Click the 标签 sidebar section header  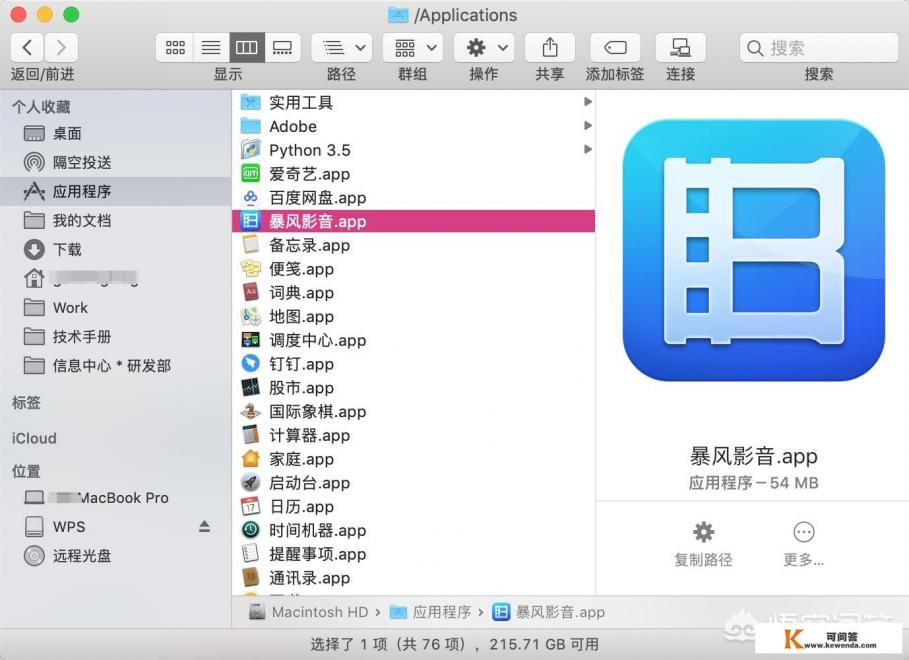(26, 402)
